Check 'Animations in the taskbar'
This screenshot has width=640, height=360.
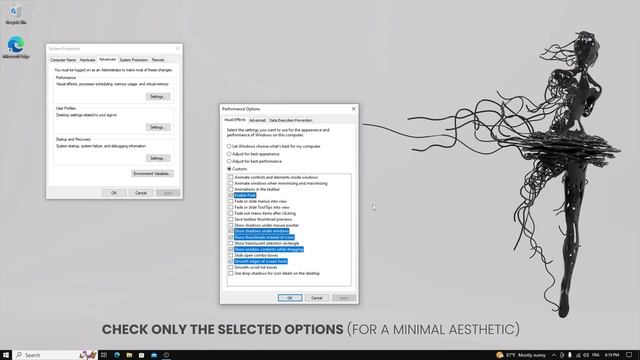231,189
